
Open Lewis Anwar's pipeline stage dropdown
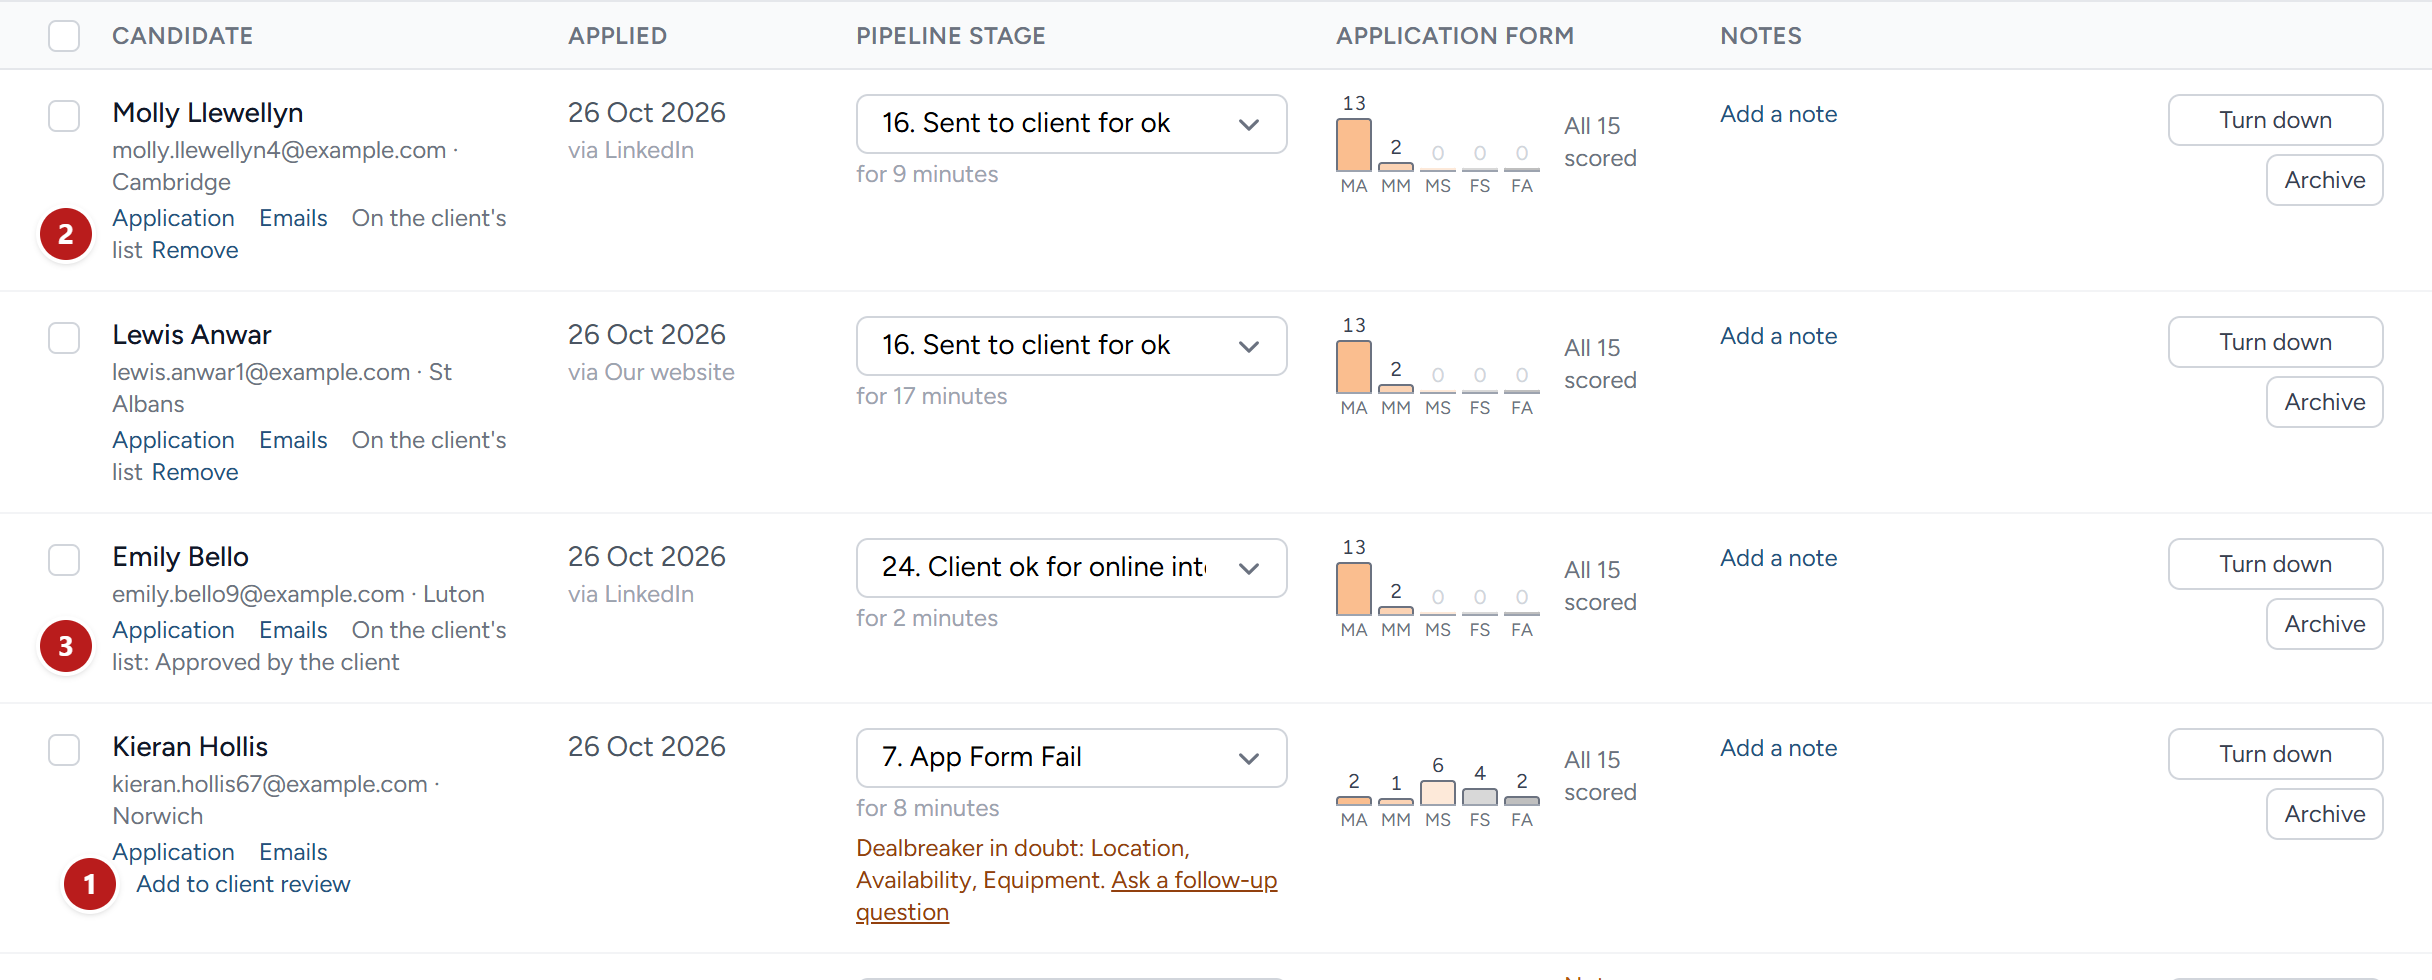(x=1071, y=346)
